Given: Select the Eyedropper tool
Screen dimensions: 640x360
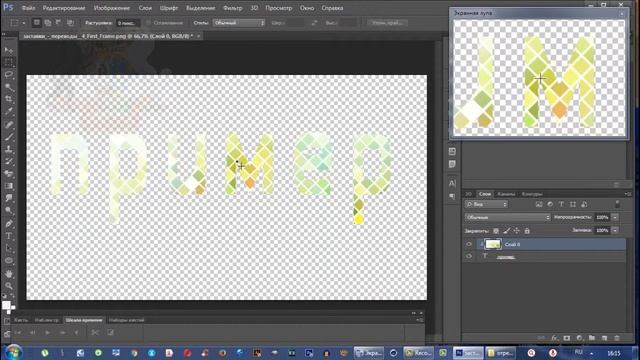Looking at the screenshot, I should pos(9,111).
